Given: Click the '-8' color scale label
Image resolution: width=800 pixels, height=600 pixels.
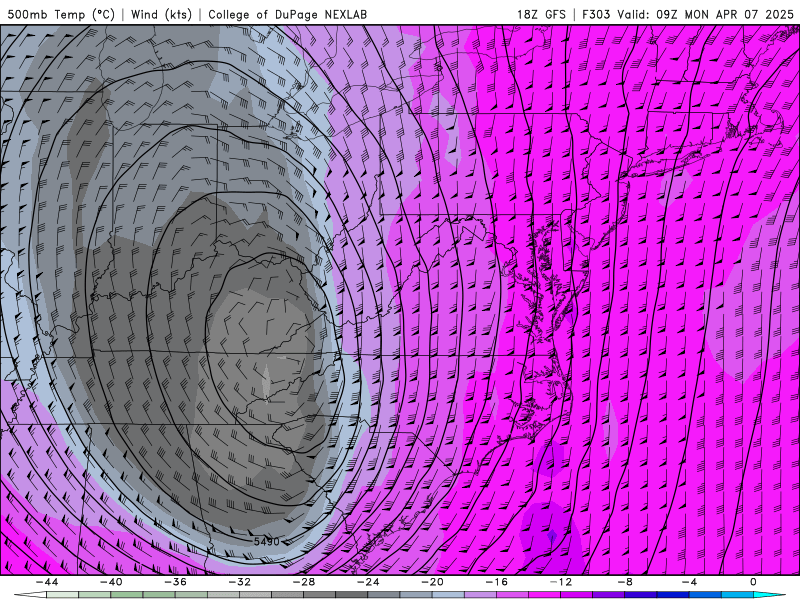Looking at the screenshot, I should (625, 582).
